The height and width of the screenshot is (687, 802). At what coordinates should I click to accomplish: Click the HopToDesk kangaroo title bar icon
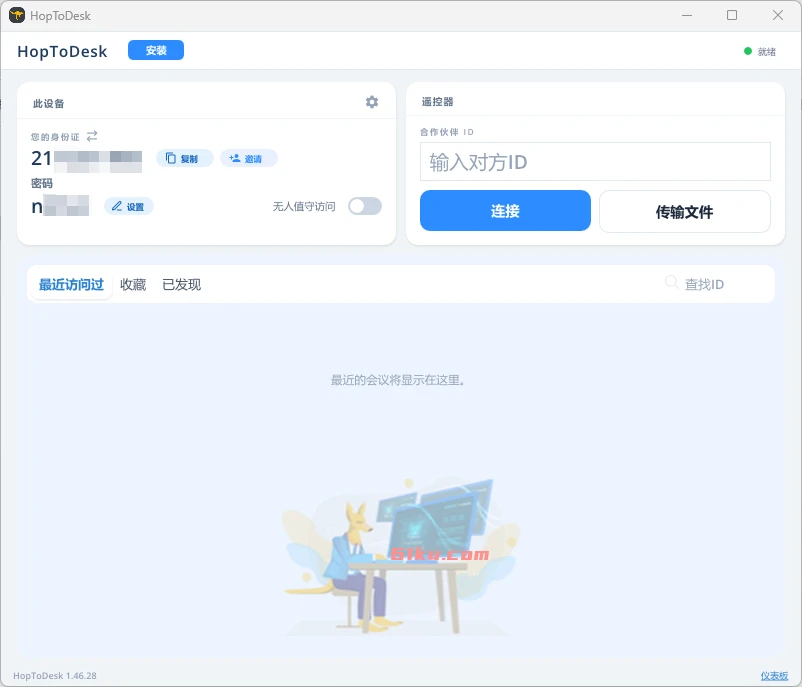pyautogui.click(x=17, y=15)
